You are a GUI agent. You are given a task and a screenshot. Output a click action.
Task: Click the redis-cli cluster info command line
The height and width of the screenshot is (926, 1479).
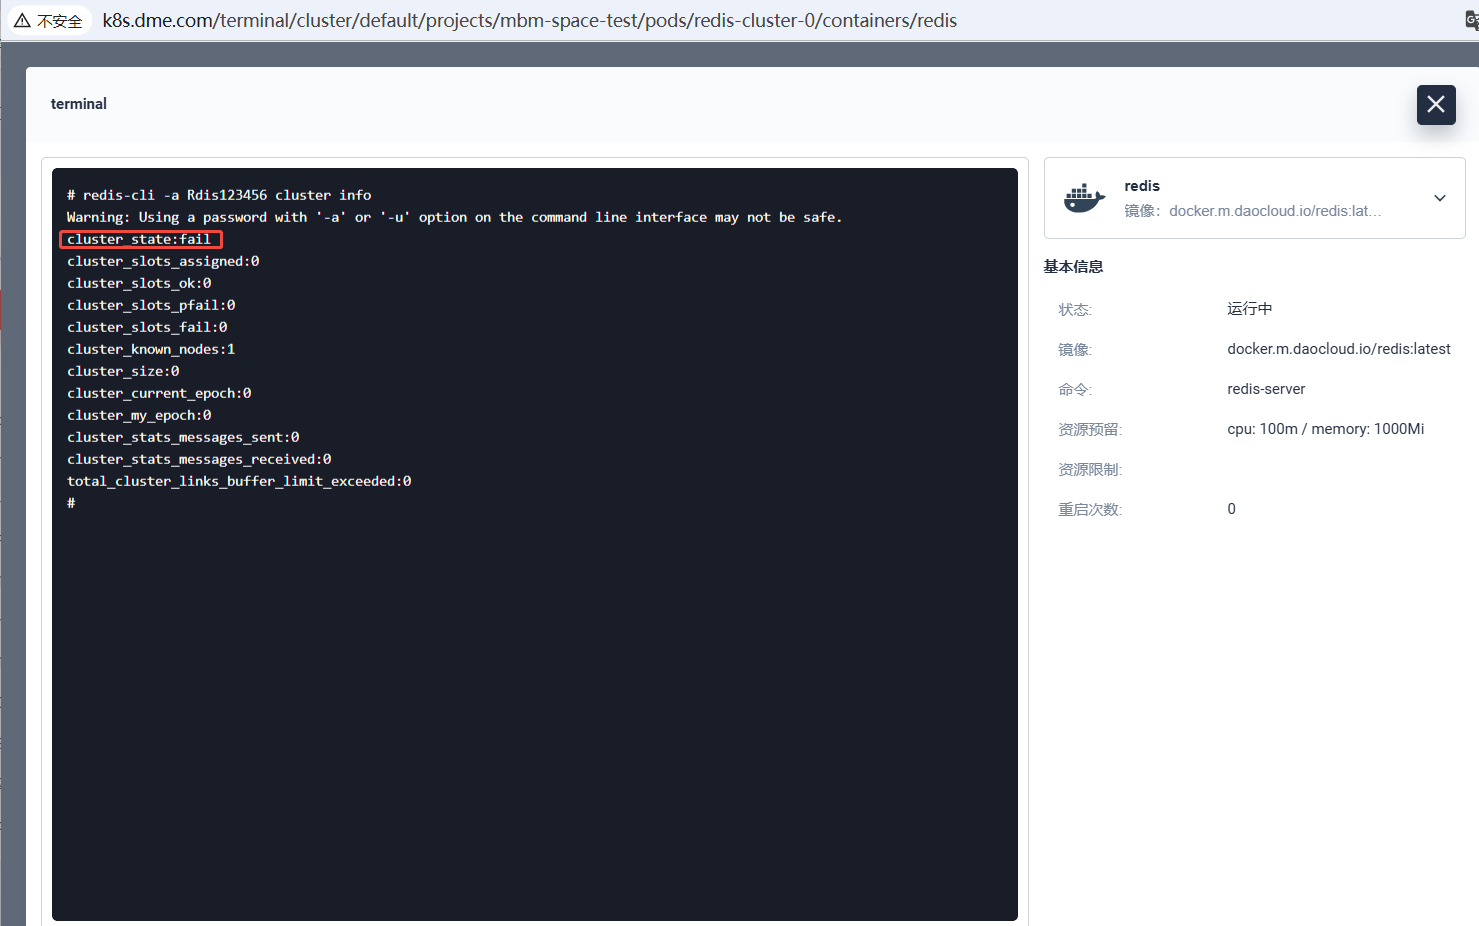pyautogui.click(x=218, y=195)
